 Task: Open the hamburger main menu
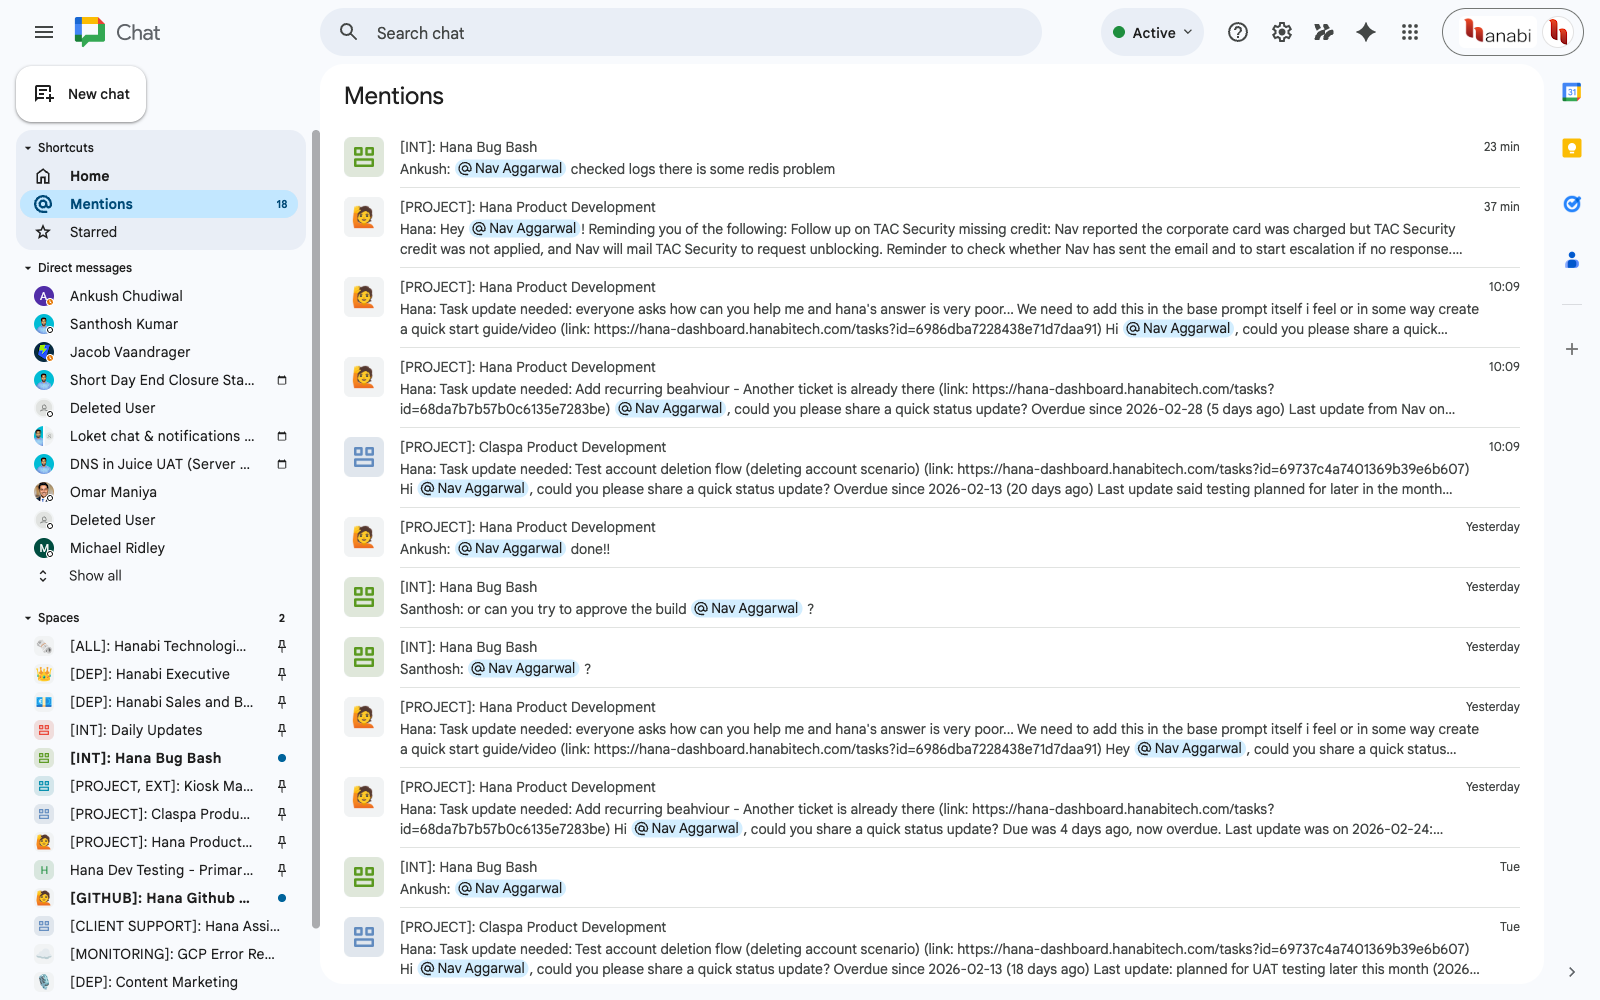coord(43,31)
